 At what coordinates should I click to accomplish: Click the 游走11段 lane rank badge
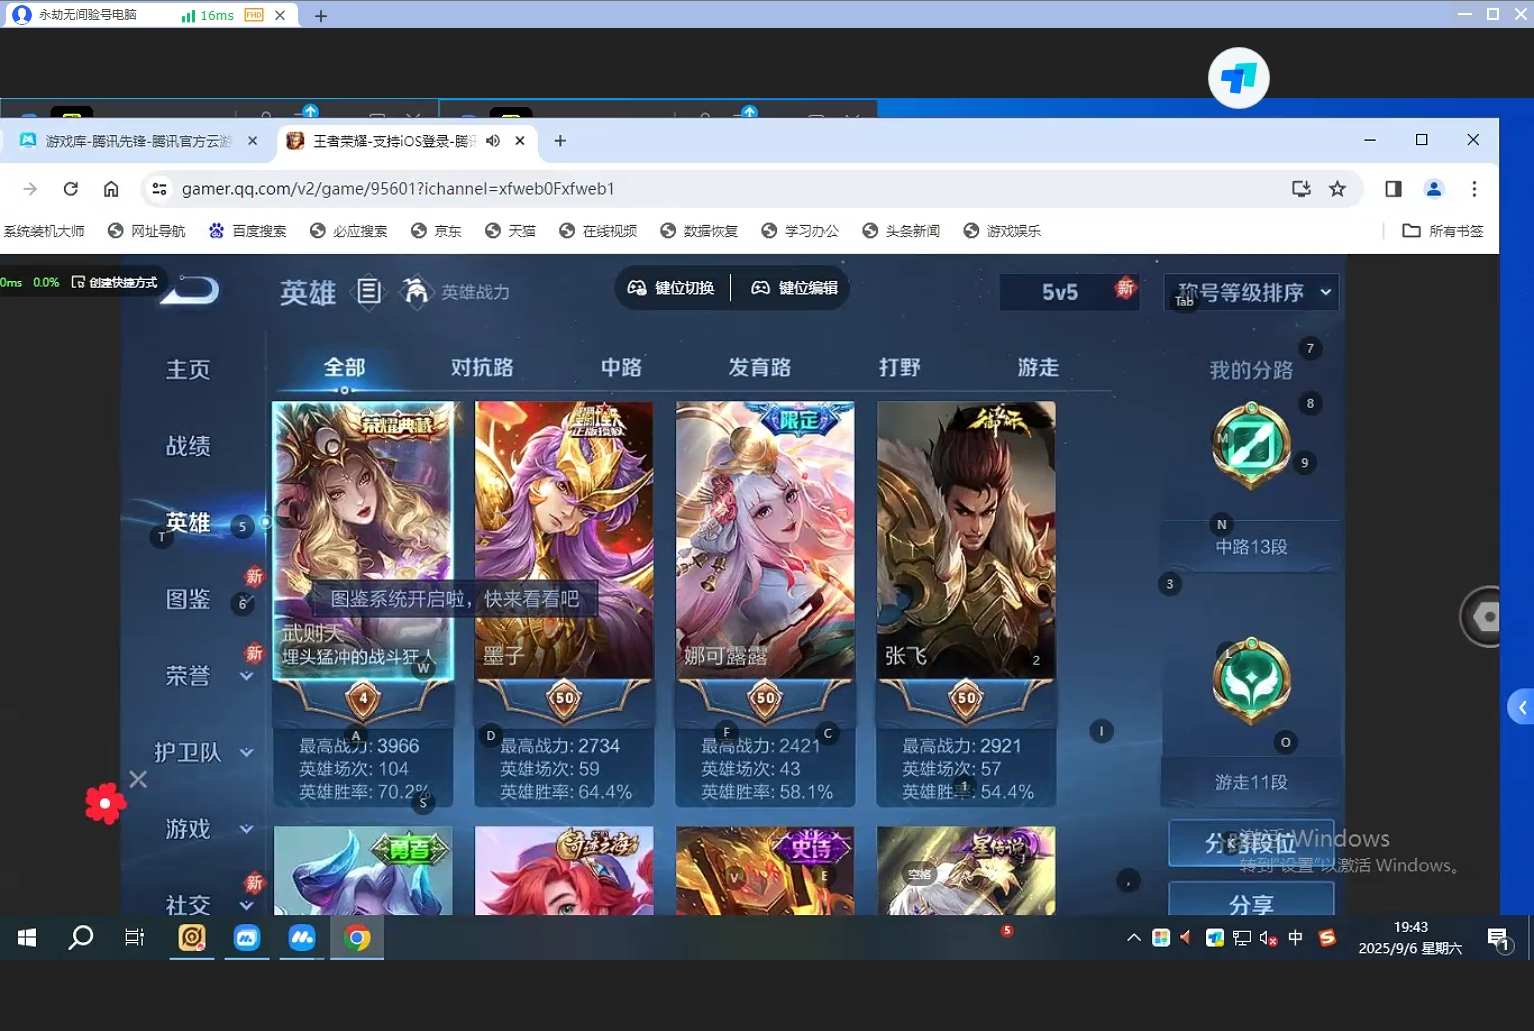coord(1251,682)
